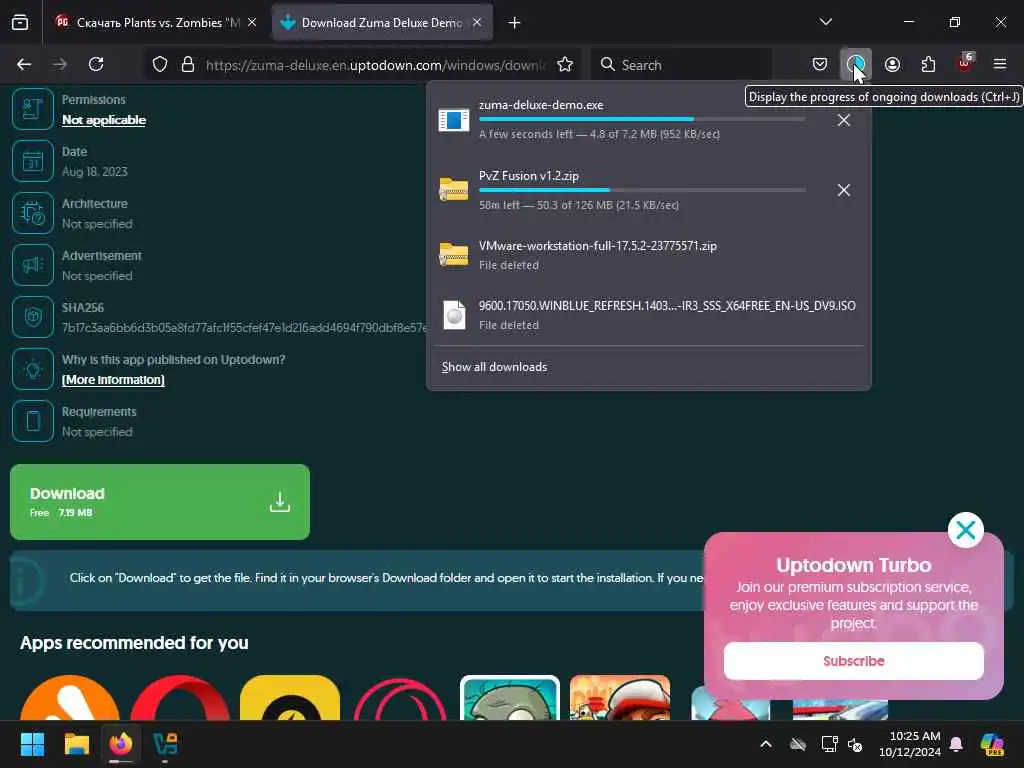Click Subscribe in Uptodown Turbo popup
This screenshot has height=768, width=1024.
click(854, 661)
